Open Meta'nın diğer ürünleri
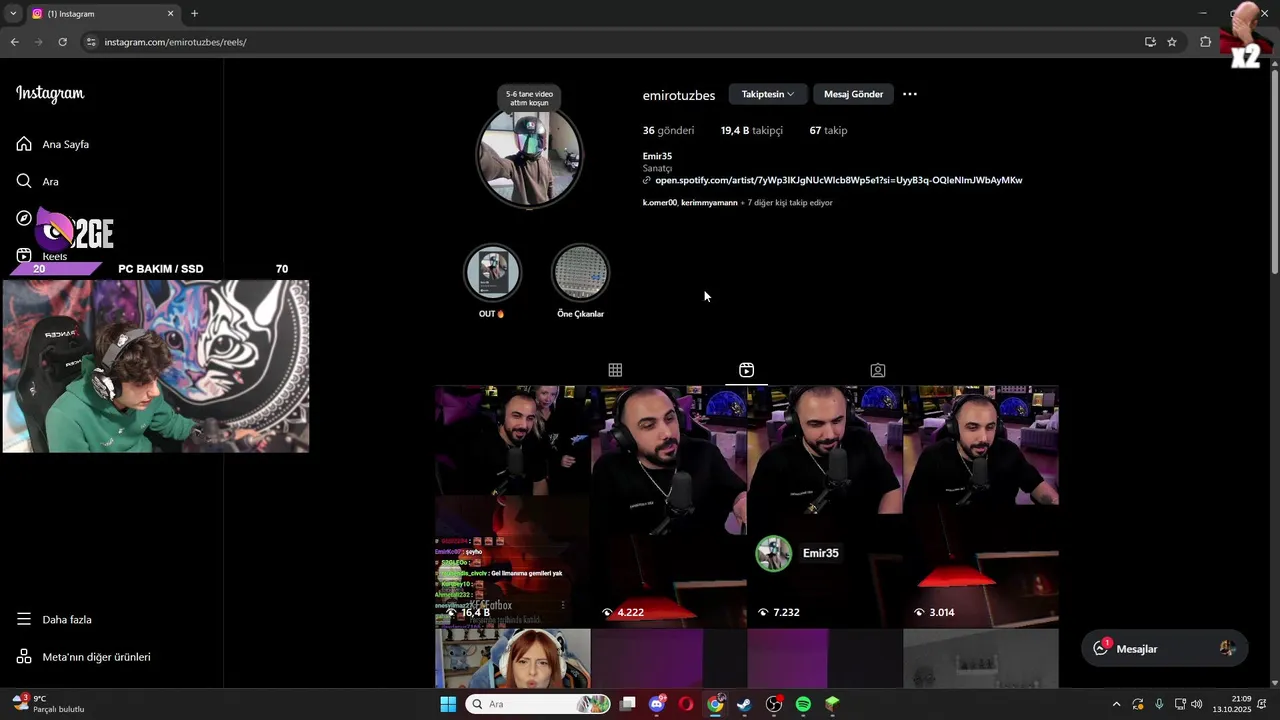This screenshot has height=720, width=1280. (x=83, y=657)
